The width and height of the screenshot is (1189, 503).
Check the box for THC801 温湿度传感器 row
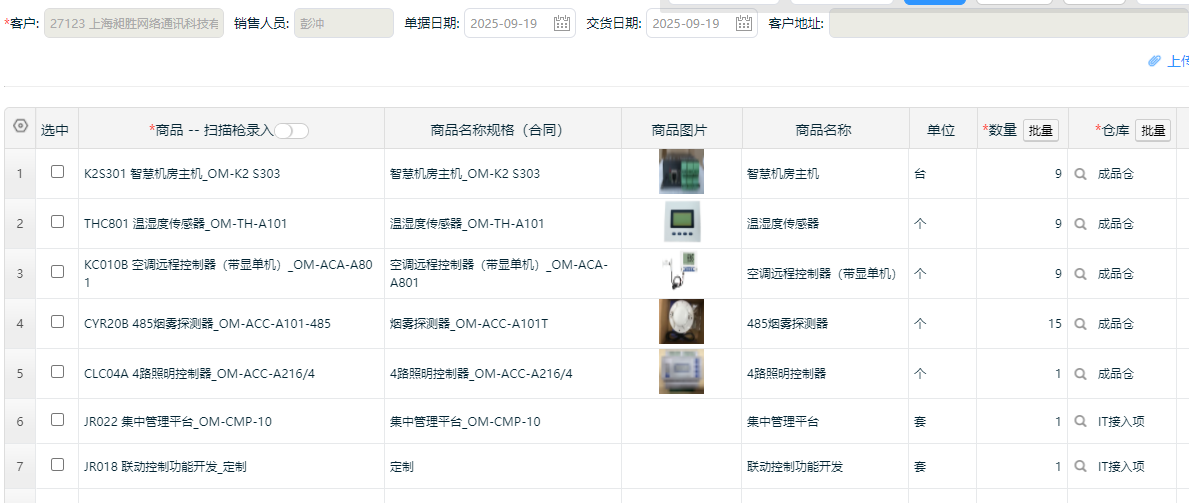pos(58,222)
